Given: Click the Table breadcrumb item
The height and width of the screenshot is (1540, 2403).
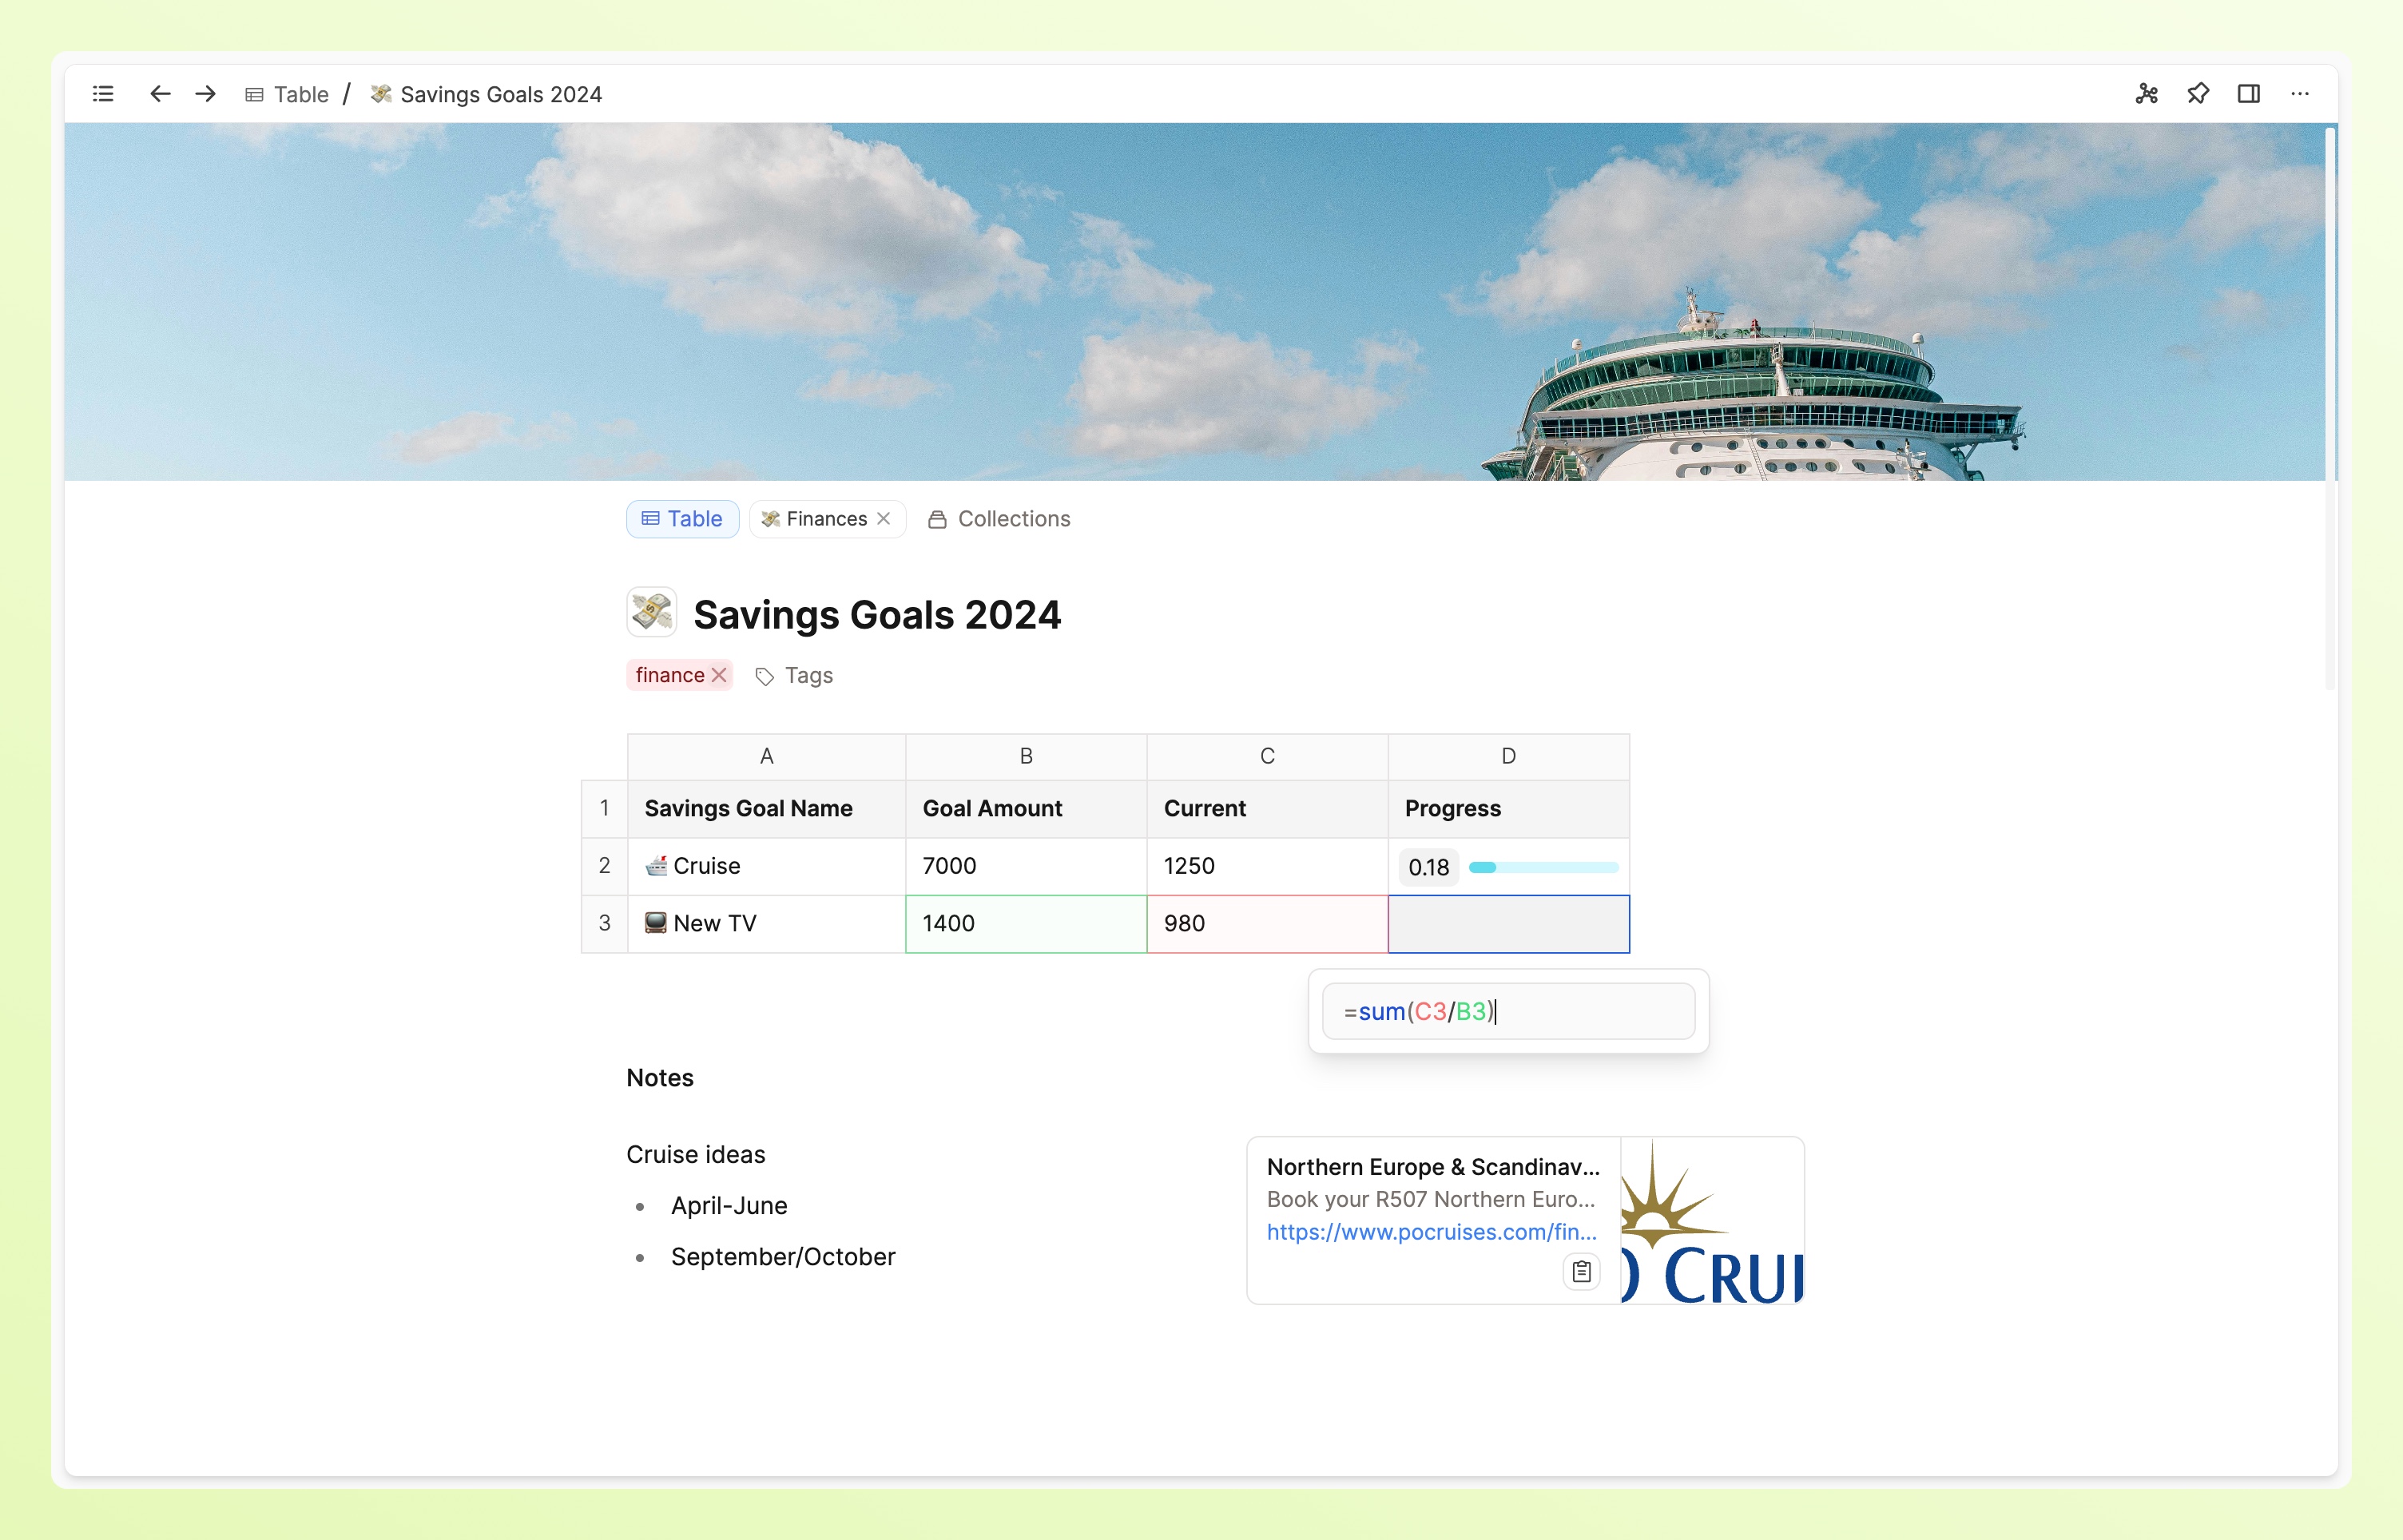Looking at the screenshot, I should click(x=288, y=94).
